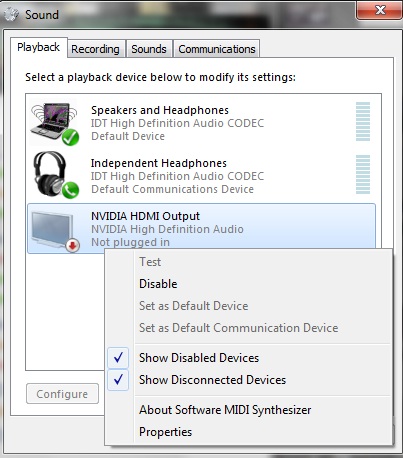The height and width of the screenshot is (458, 403).
Task: Click the NVIDIA HDMI Output monitor icon
Action: click(55, 231)
